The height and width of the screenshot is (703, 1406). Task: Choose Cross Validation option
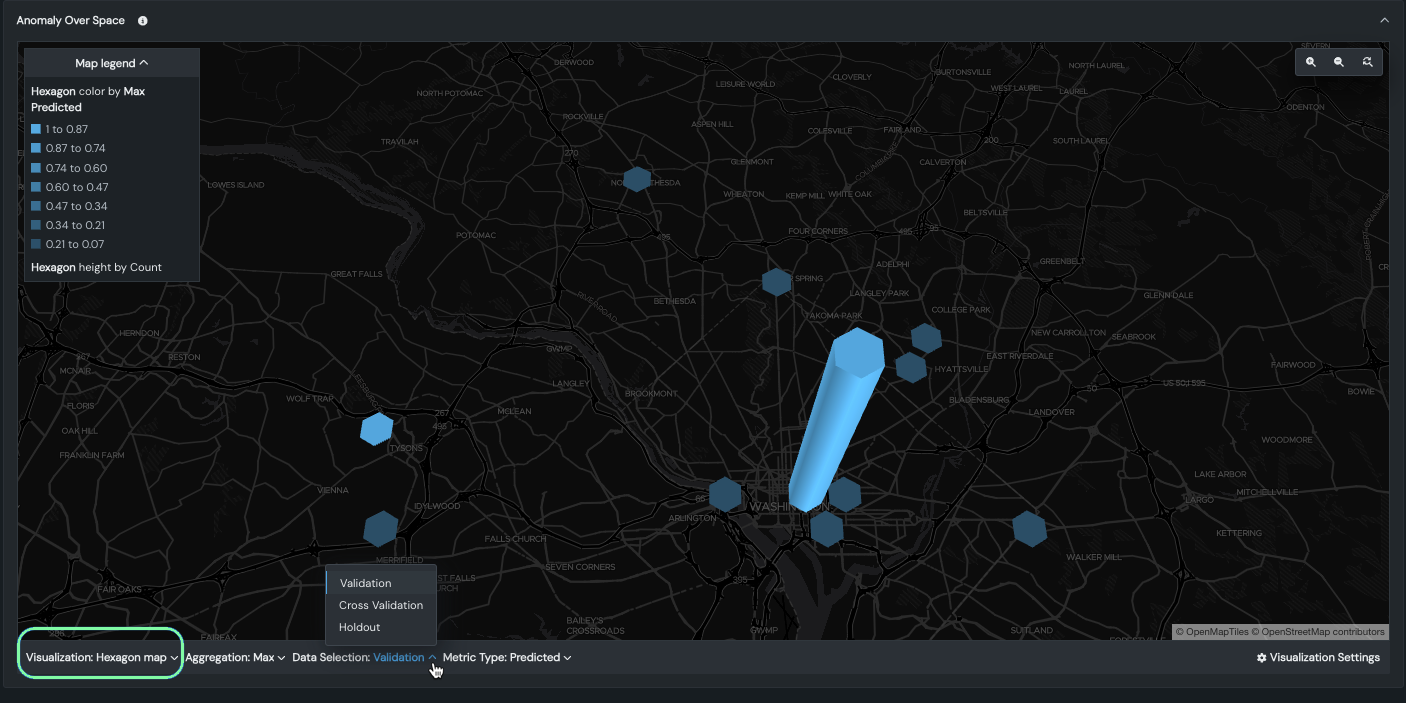click(x=380, y=605)
